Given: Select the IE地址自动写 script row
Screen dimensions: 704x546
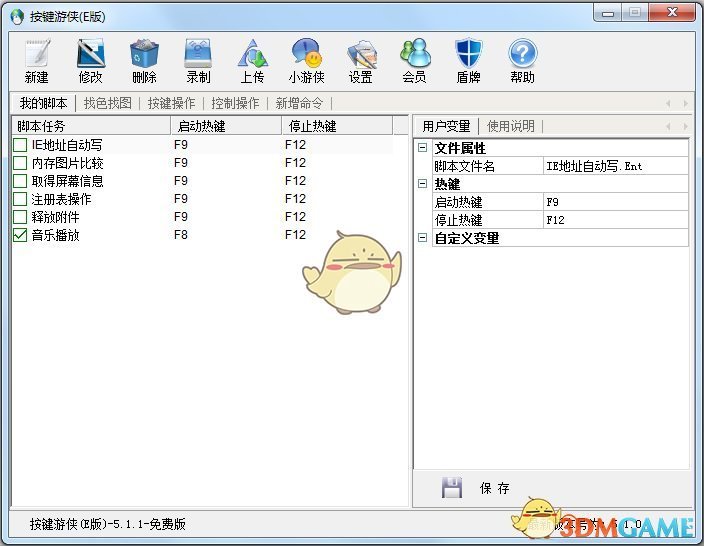Looking at the screenshot, I should (203, 145).
